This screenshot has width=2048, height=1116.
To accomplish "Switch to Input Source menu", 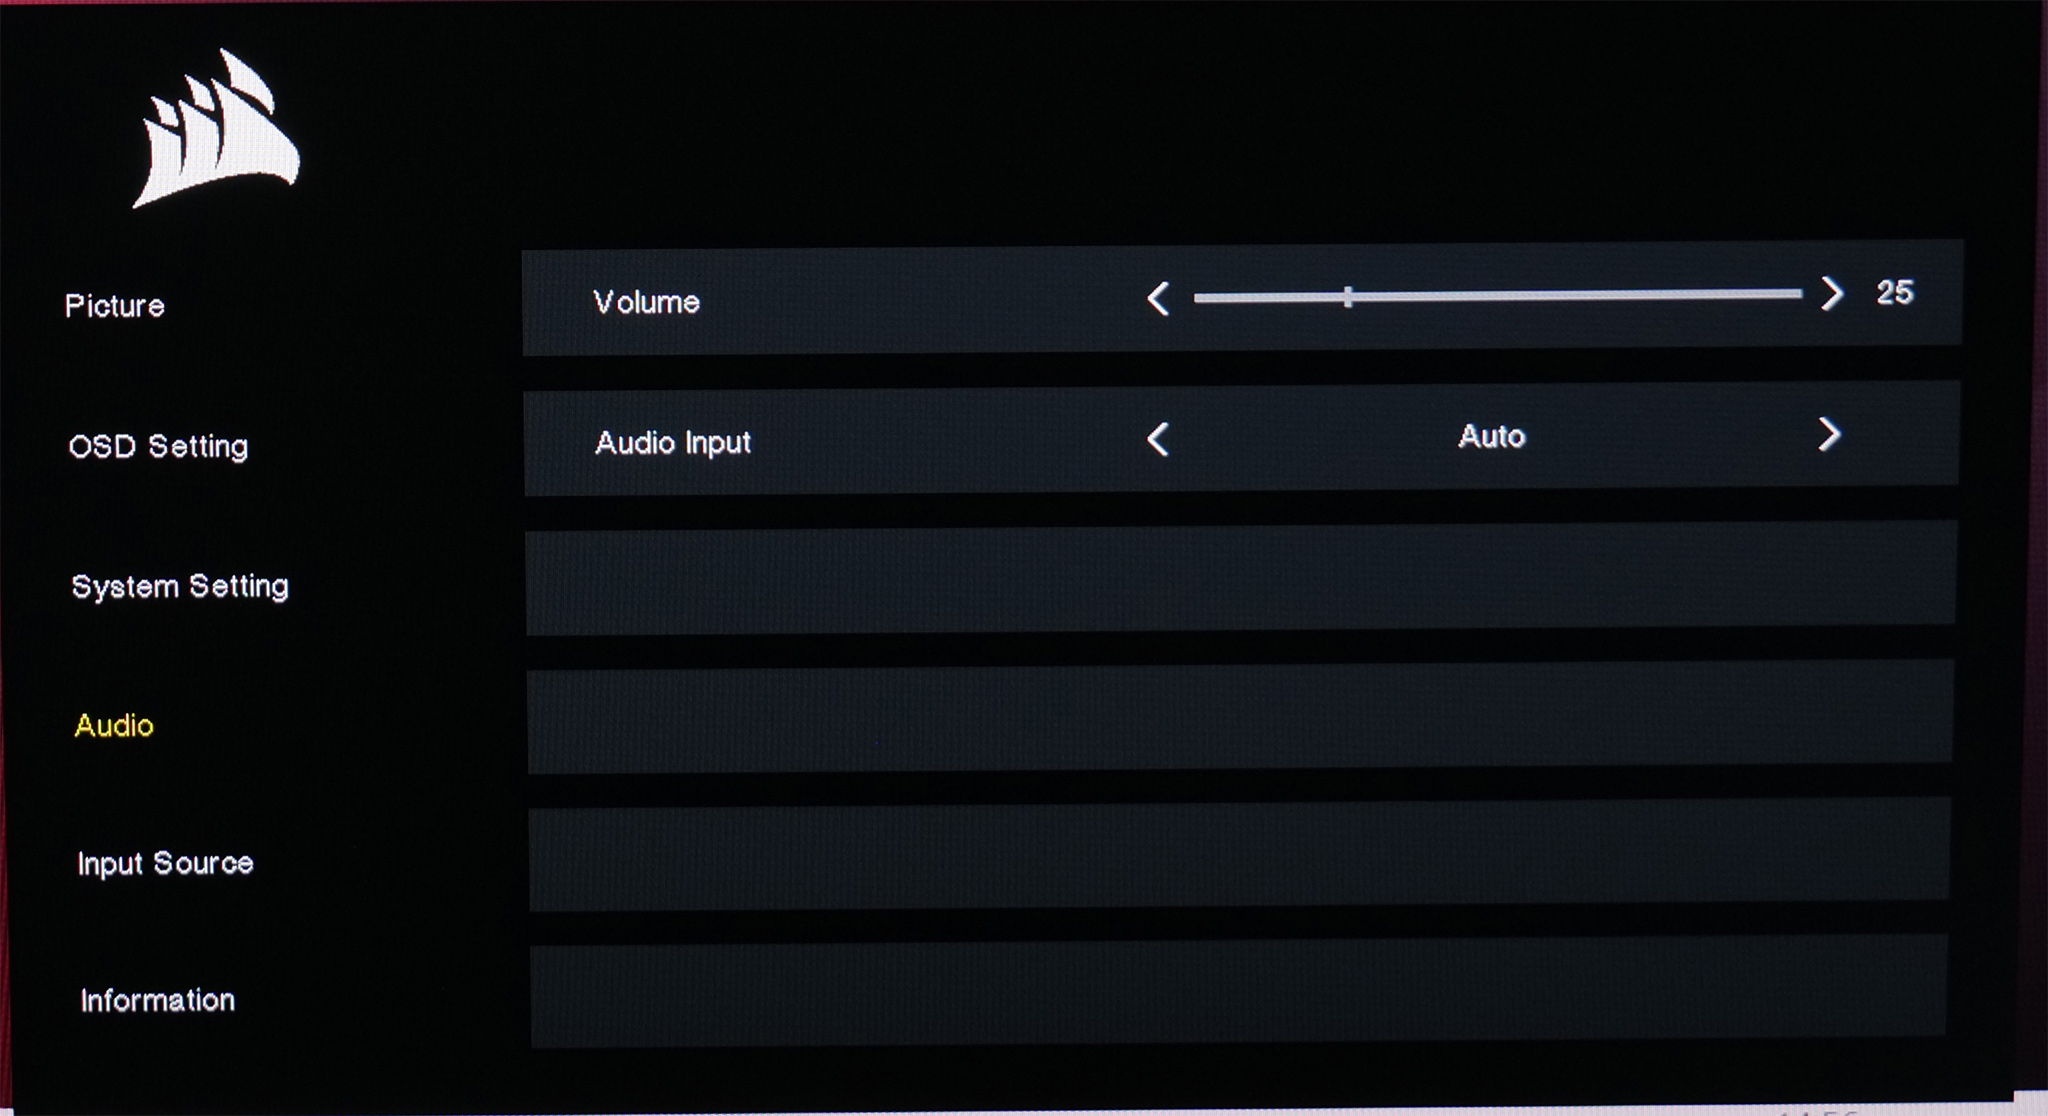I will [165, 863].
